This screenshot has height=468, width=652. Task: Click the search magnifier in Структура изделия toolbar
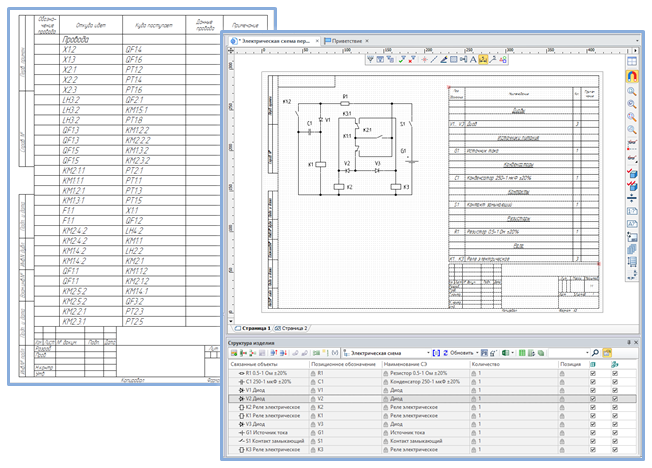[594, 353]
